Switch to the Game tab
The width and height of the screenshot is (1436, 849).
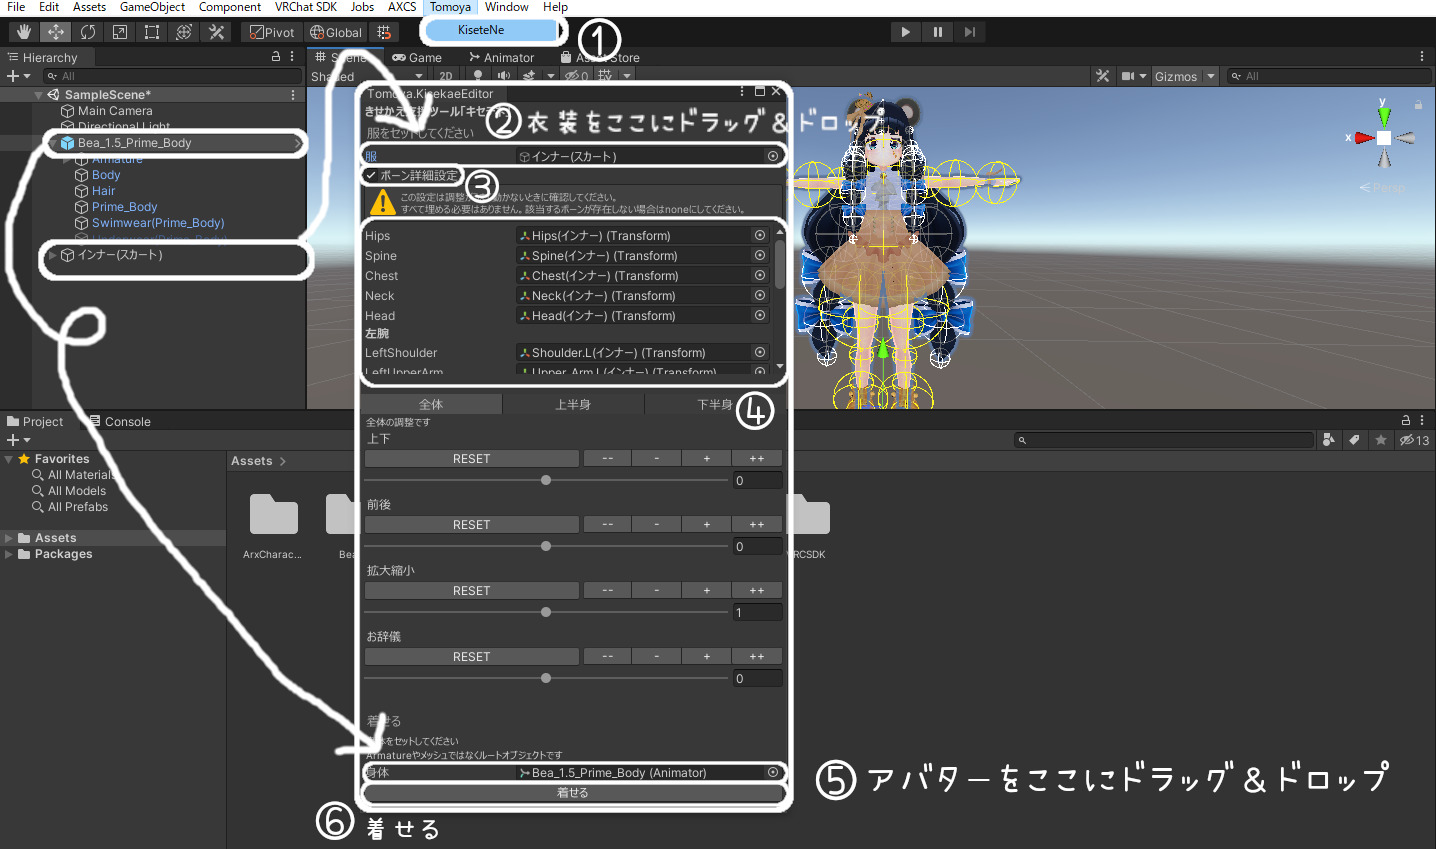(x=417, y=57)
